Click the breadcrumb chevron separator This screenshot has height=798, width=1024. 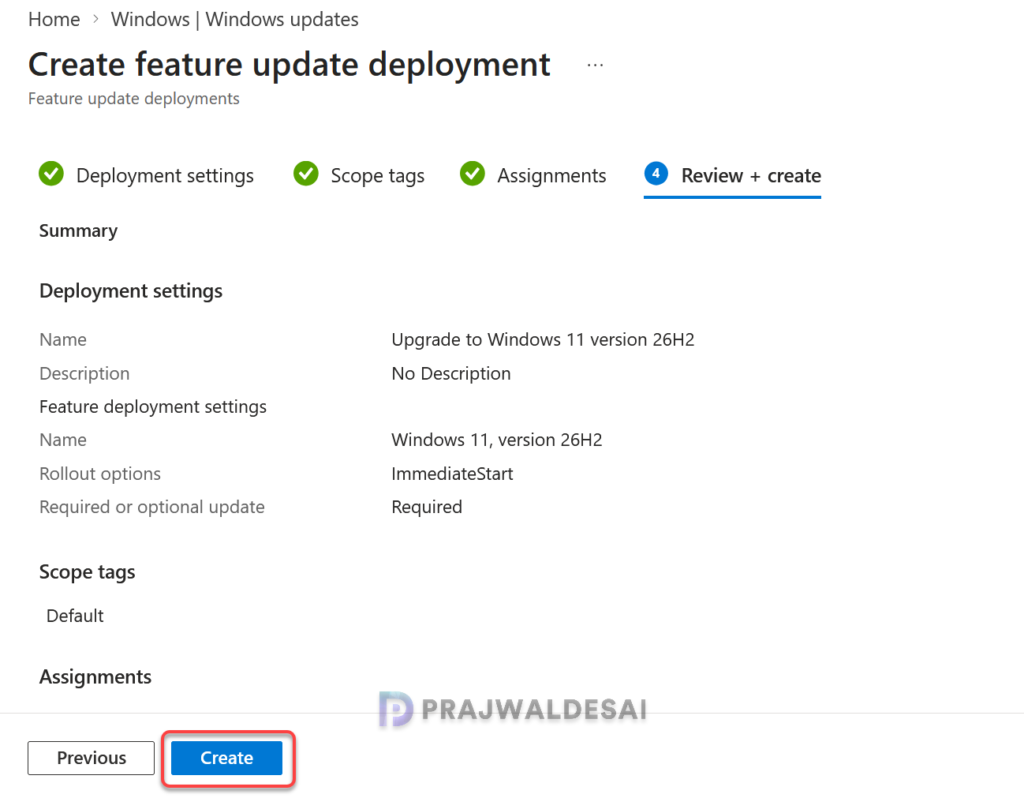click(x=95, y=19)
